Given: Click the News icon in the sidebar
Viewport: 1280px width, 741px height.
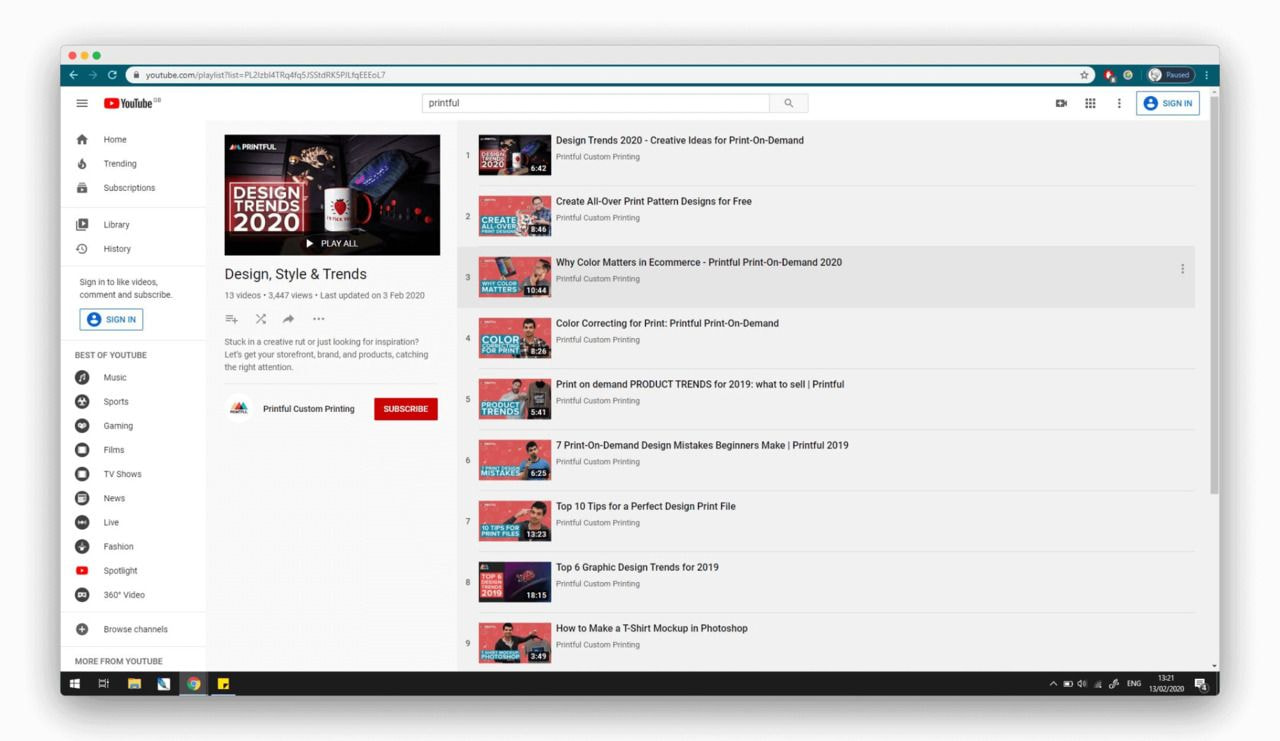Looking at the screenshot, I should (82, 498).
